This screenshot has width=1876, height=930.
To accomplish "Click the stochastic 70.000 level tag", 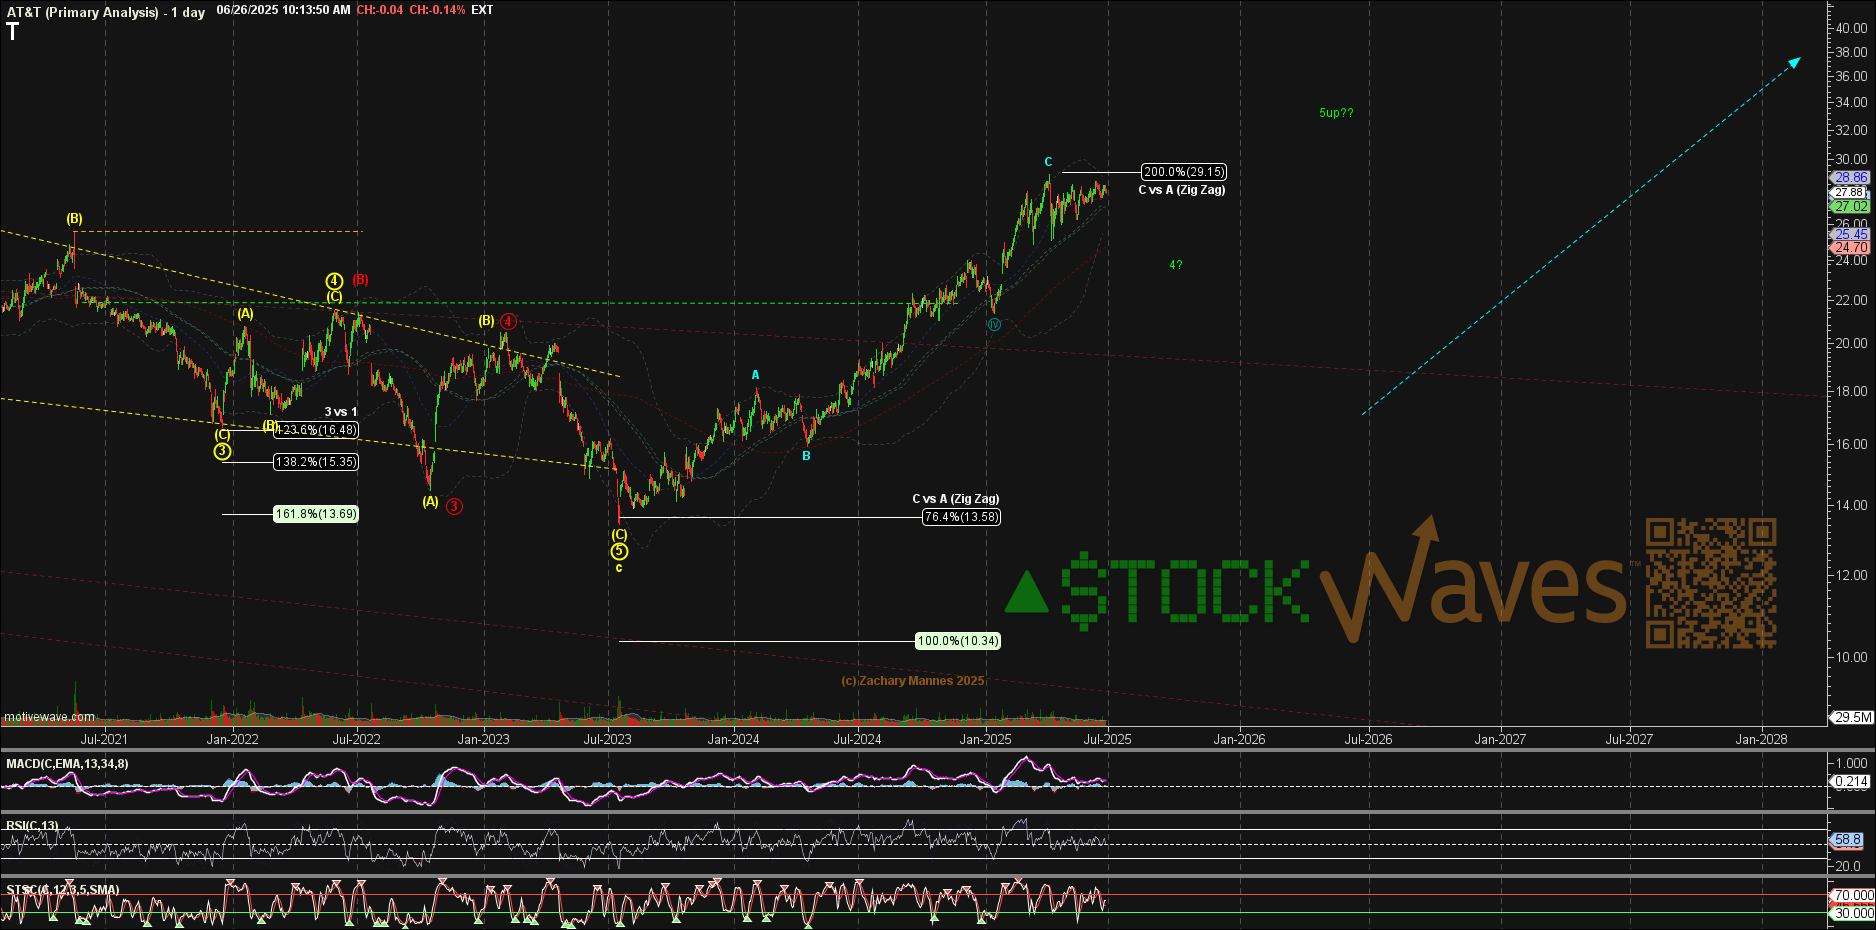I will 1853,895.
